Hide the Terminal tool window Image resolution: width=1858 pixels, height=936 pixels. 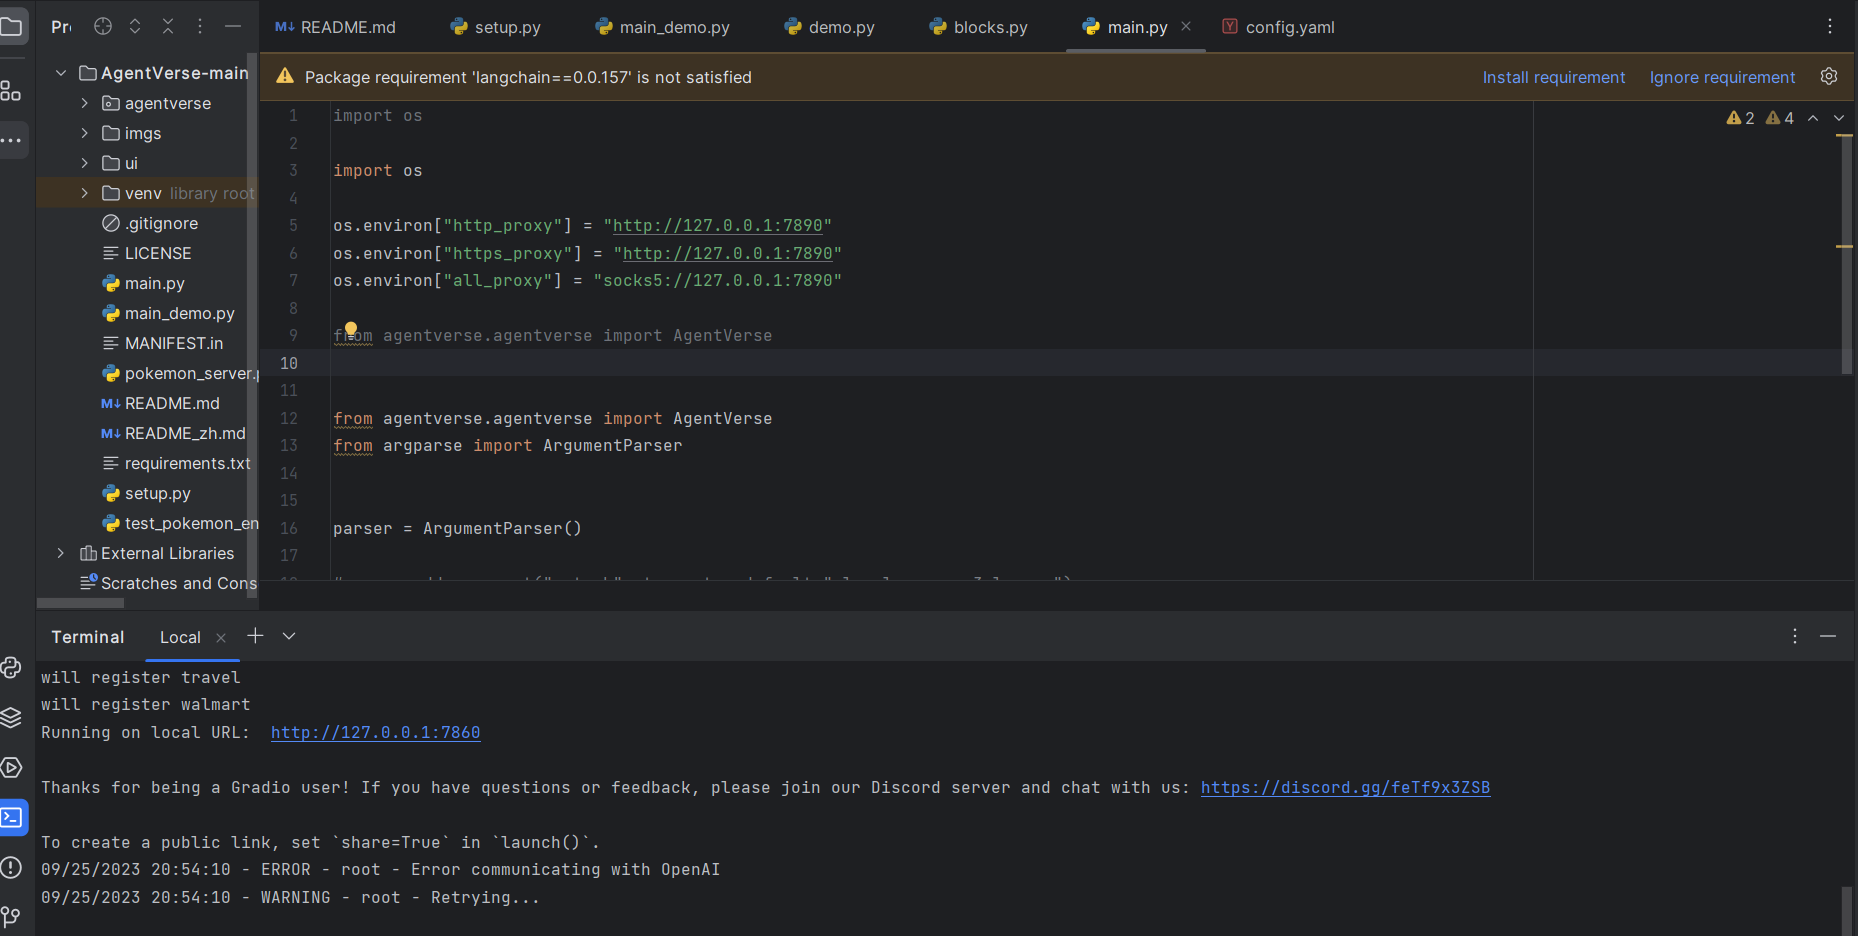[x=1830, y=636]
